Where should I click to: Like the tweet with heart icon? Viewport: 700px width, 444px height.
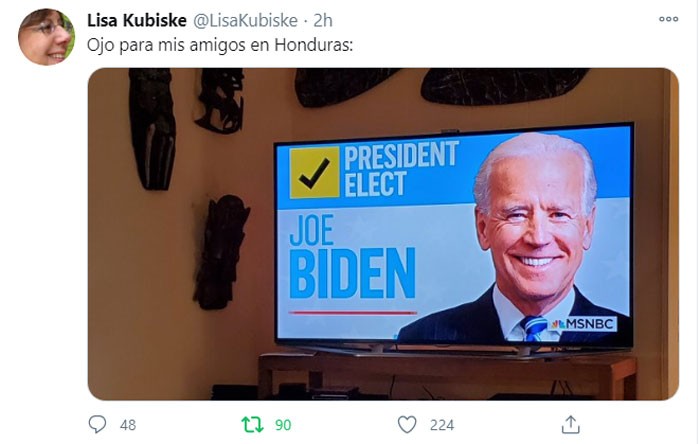407,425
